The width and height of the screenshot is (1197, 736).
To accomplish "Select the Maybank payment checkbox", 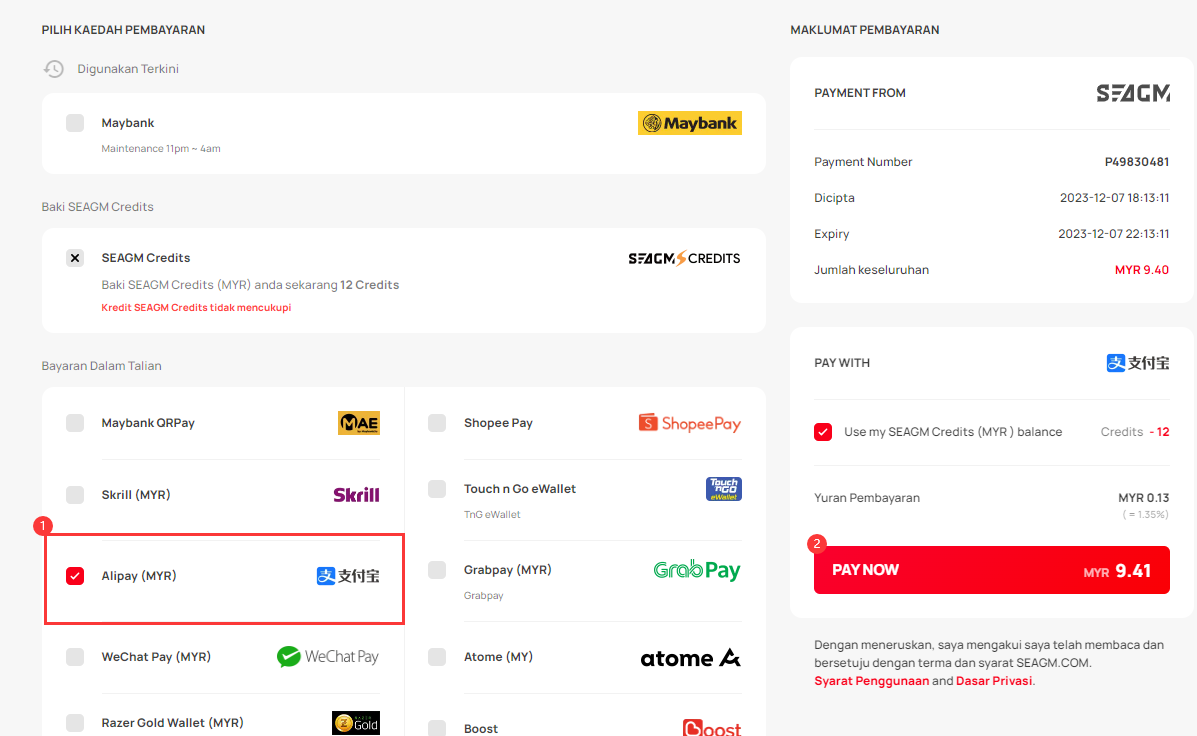I will tap(75, 123).
